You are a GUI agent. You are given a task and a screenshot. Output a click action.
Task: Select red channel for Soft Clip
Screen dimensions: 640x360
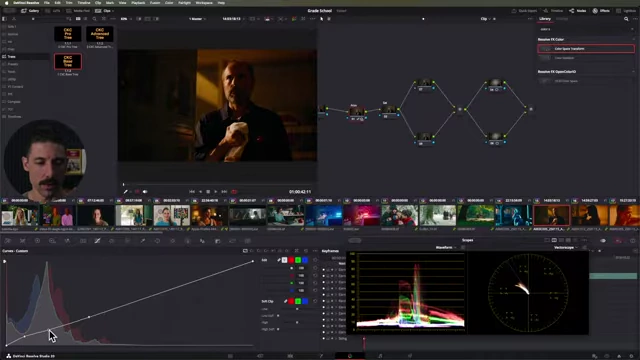click(x=291, y=301)
